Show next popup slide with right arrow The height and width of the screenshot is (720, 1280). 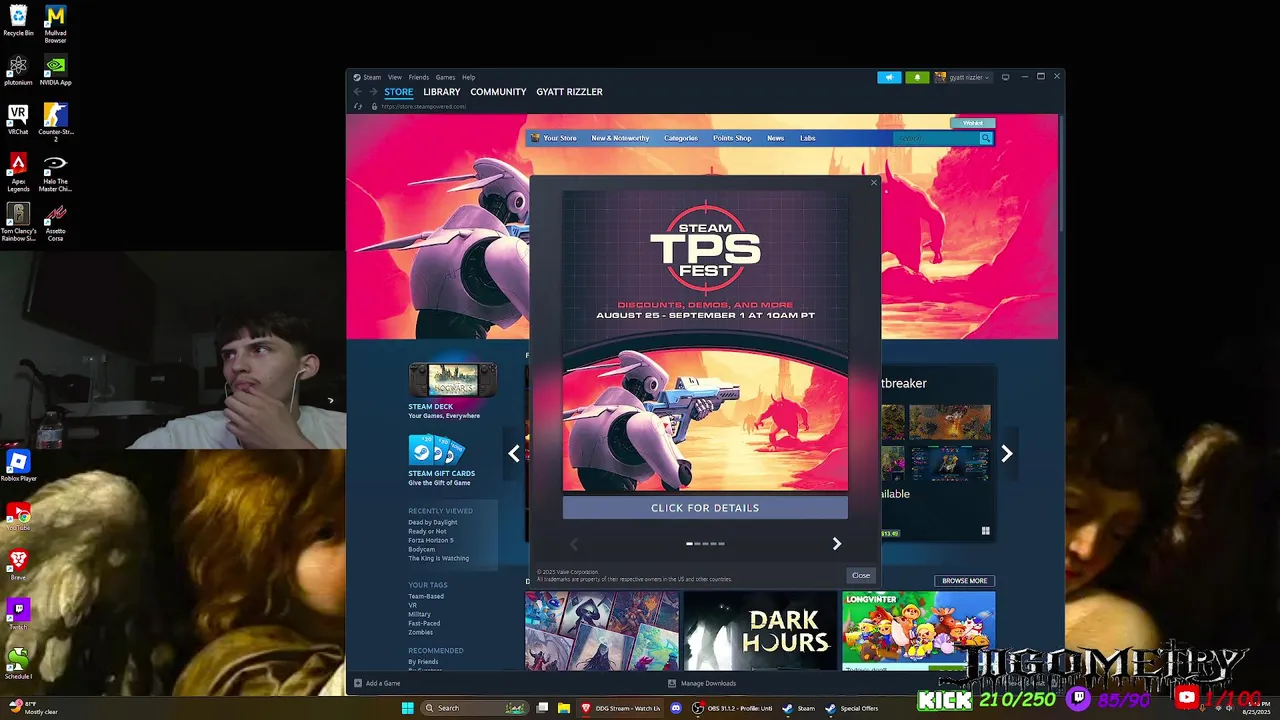837,544
